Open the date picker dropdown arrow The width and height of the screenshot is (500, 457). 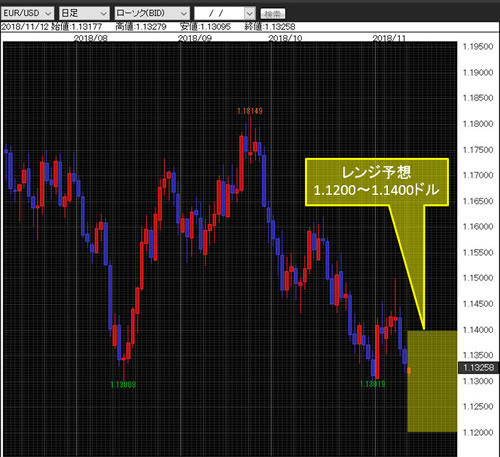250,13
